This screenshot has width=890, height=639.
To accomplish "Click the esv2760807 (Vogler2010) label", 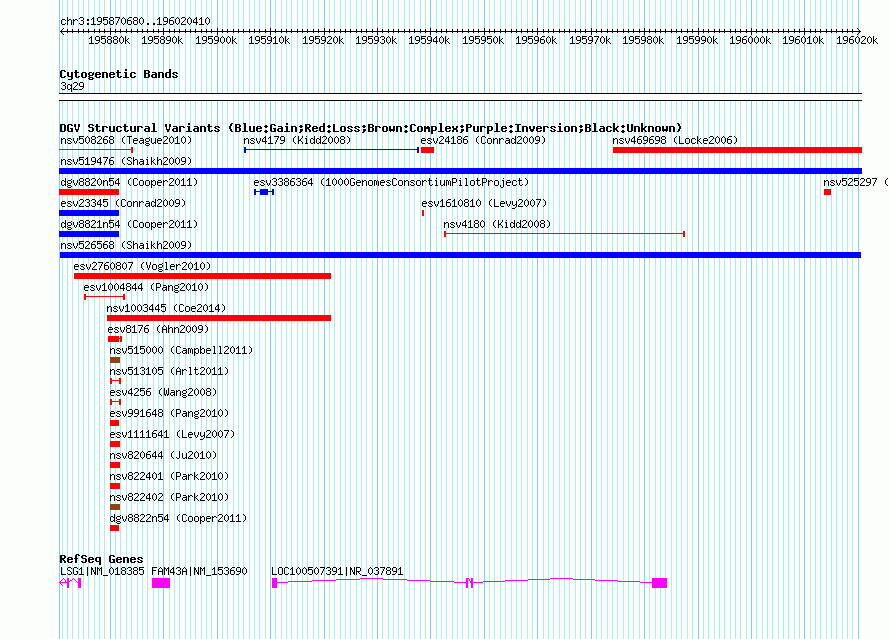I will (x=142, y=266).
